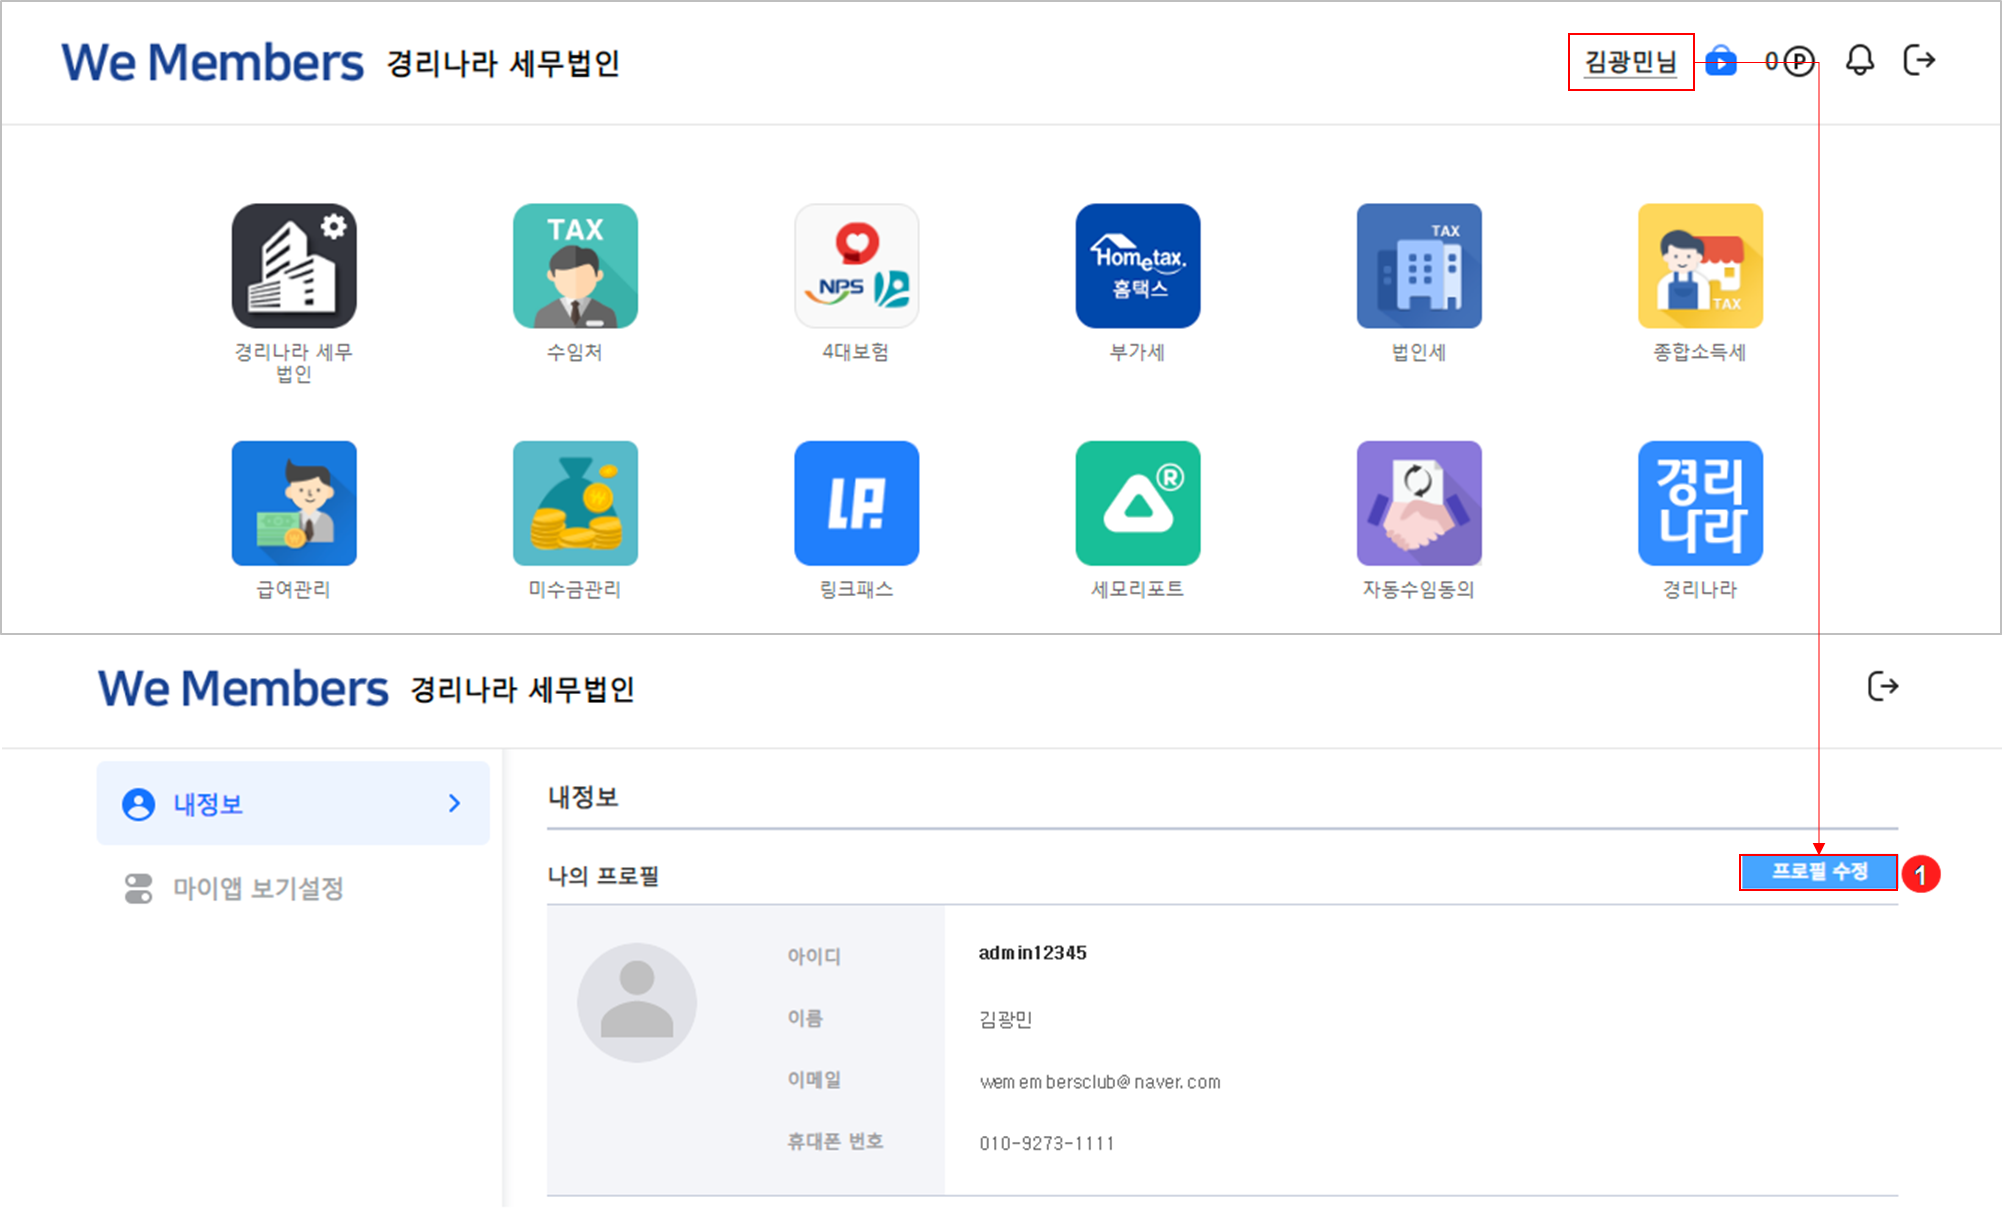Open the 미수금관리 money bag icon
Viewport: 2002px width, 1216px height.
pyautogui.click(x=575, y=503)
